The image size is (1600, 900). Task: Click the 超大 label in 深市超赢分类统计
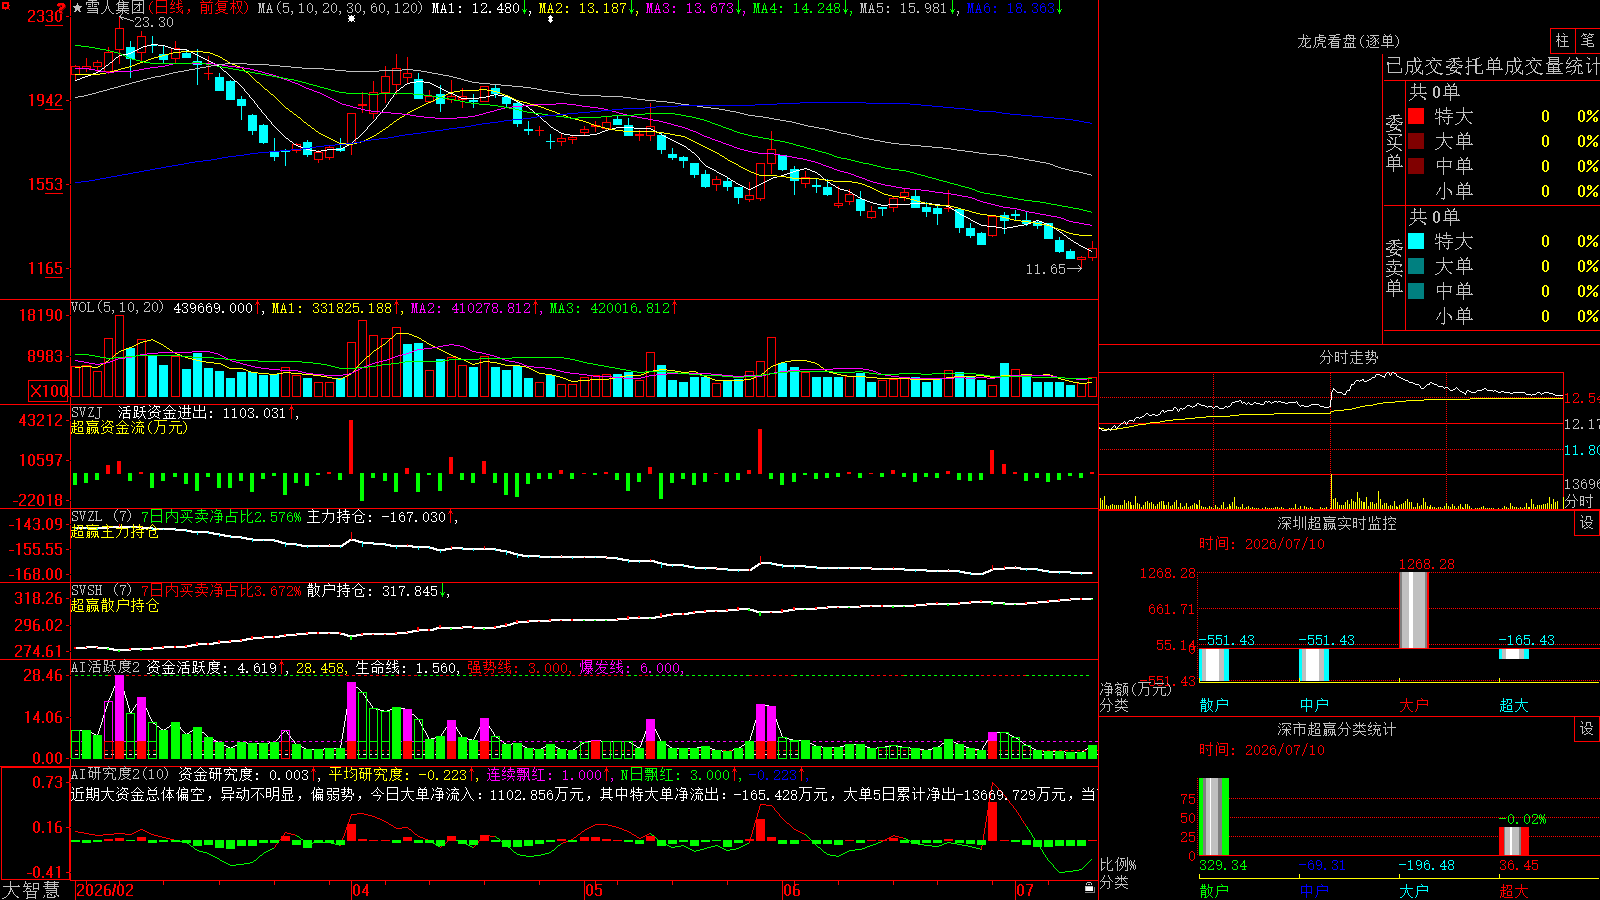[x=1514, y=890]
